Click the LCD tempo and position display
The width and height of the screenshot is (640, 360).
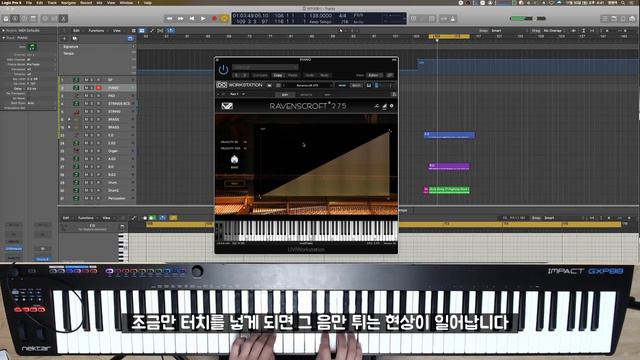click(x=319, y=18)
